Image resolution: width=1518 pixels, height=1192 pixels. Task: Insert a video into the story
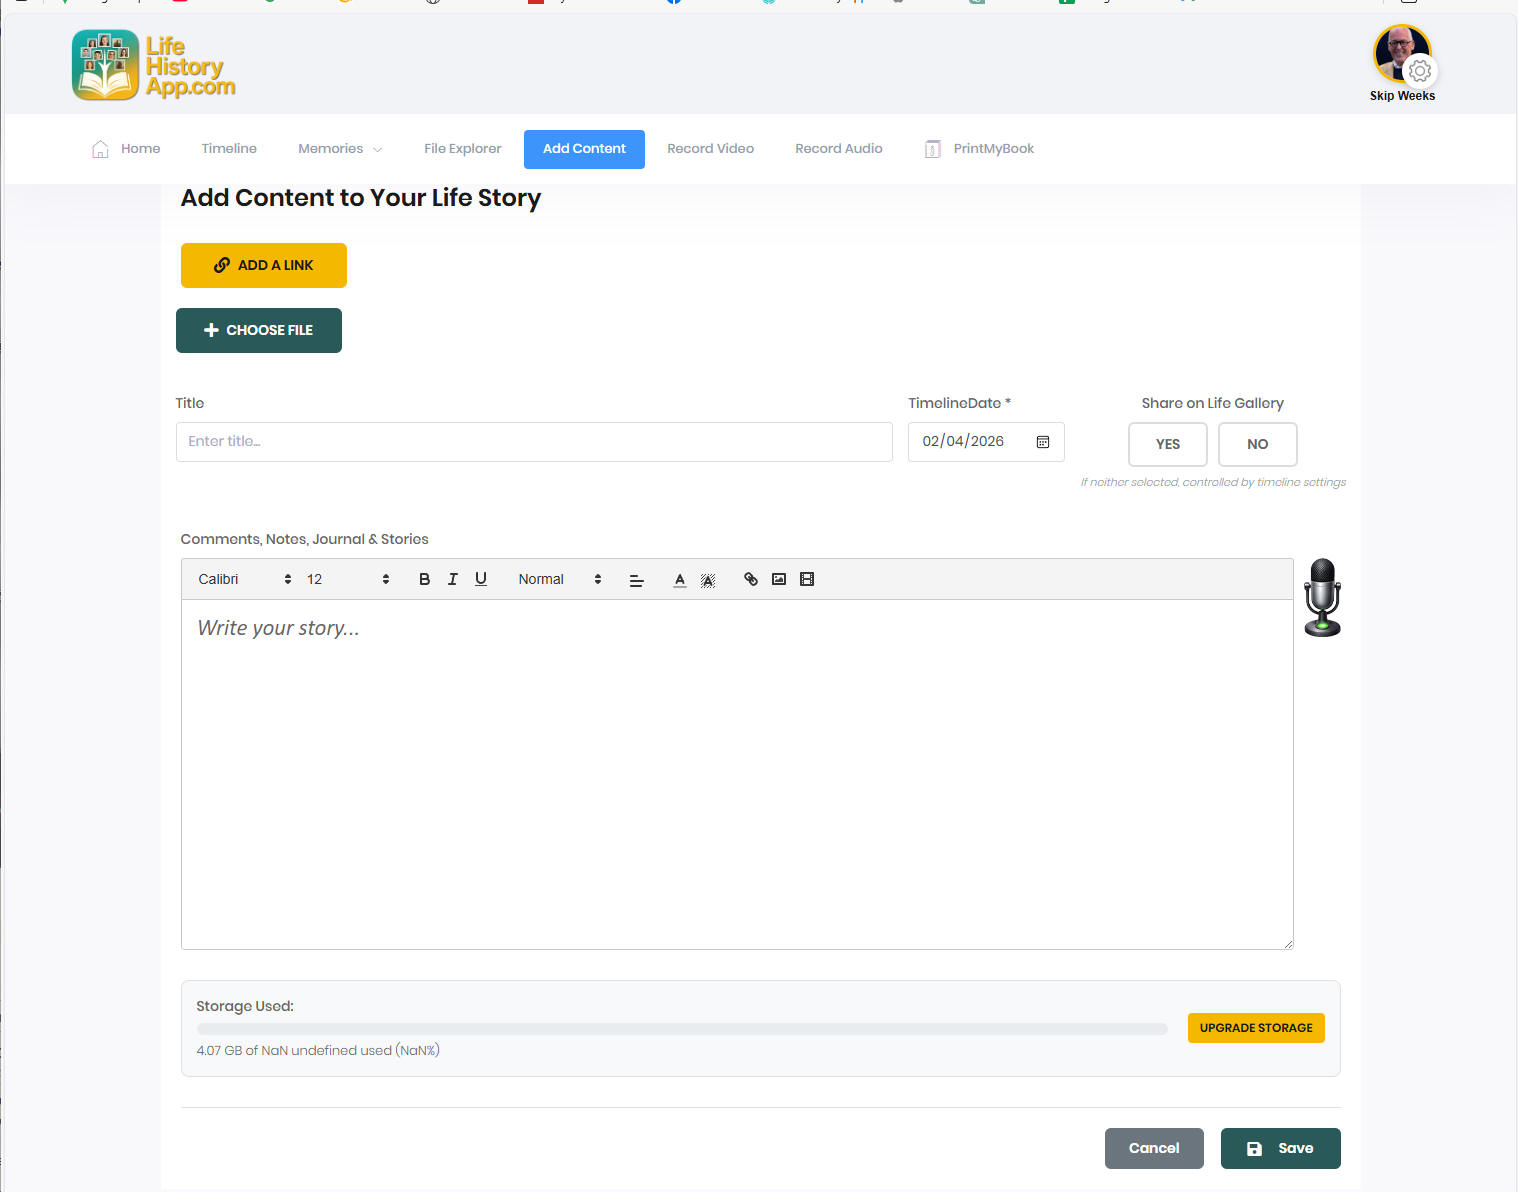click(x=807, y=579)
